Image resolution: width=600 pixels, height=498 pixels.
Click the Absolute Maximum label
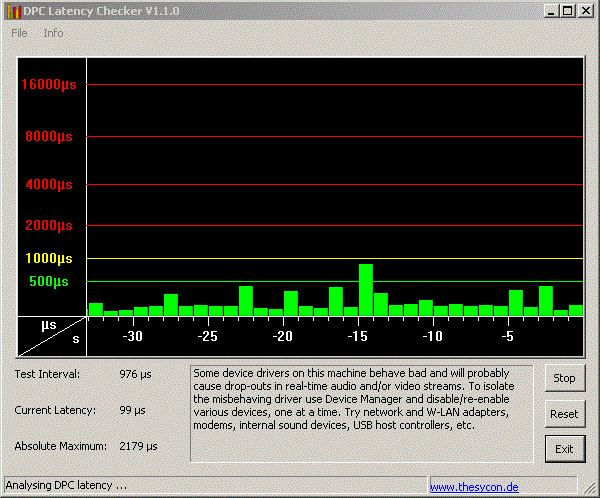tap(60, 446)
